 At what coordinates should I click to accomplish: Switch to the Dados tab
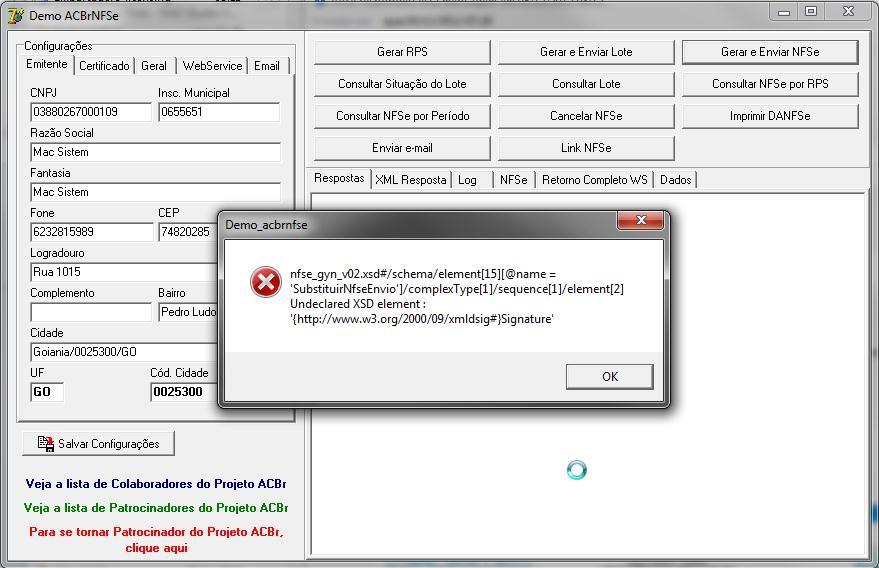click(676, 180)
